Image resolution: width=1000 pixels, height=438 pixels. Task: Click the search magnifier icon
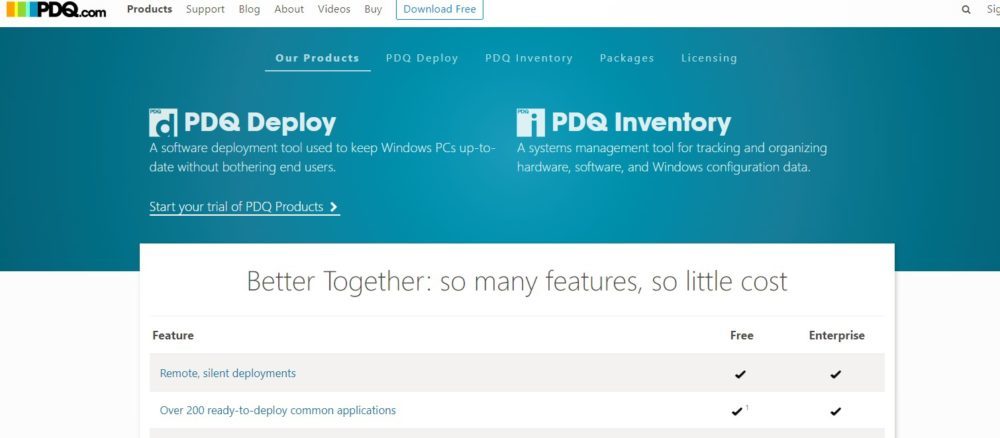pyautogui.click(x=966, y=10)
